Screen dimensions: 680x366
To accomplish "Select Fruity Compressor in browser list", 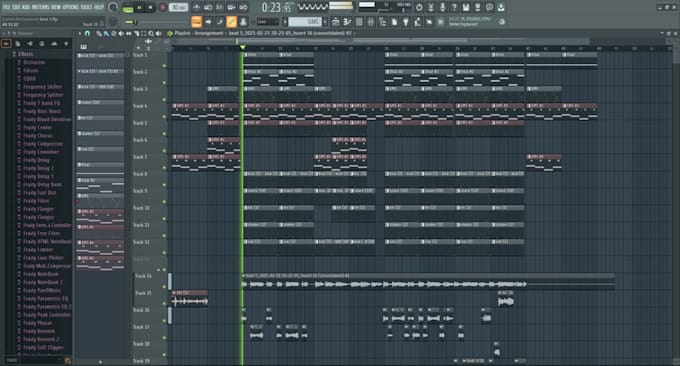I will pyautogui.click(x=43, y=144).
